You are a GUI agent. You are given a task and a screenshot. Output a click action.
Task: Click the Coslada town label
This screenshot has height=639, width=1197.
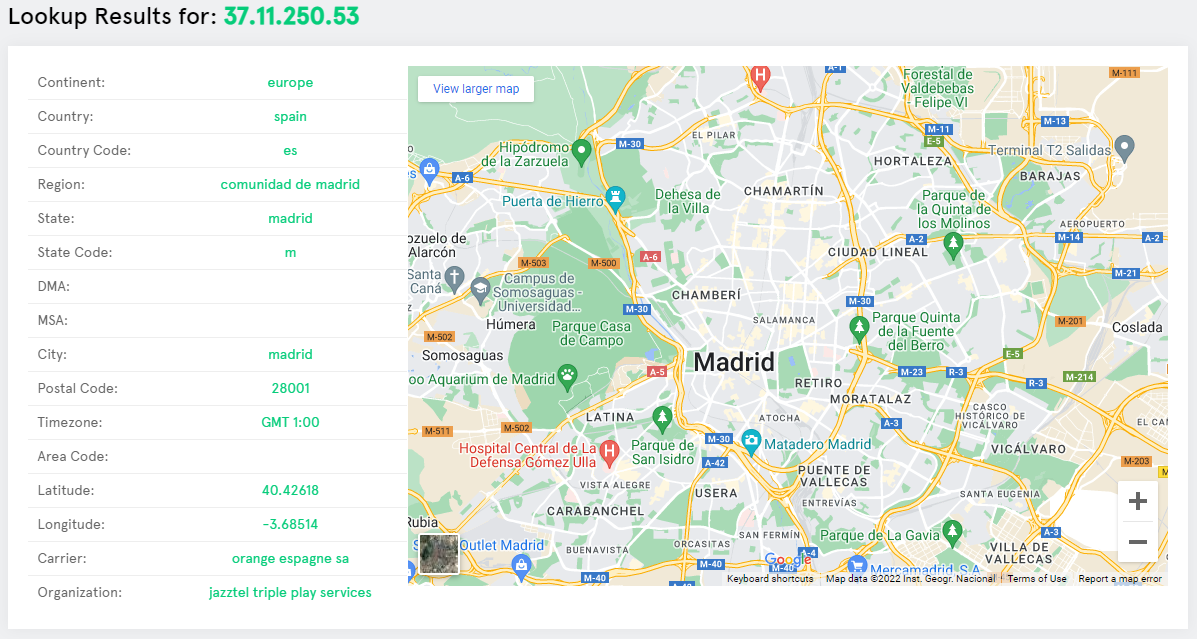[x=1137, y=328]
